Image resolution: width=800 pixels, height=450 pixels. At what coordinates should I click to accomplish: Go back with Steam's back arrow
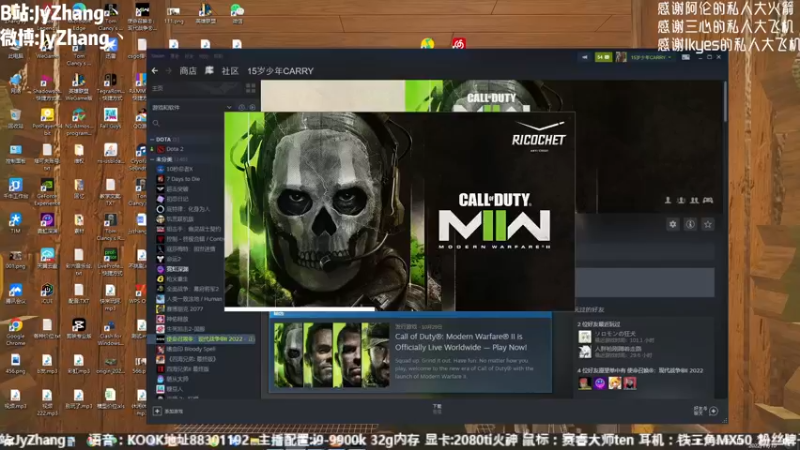click(155, 71)
